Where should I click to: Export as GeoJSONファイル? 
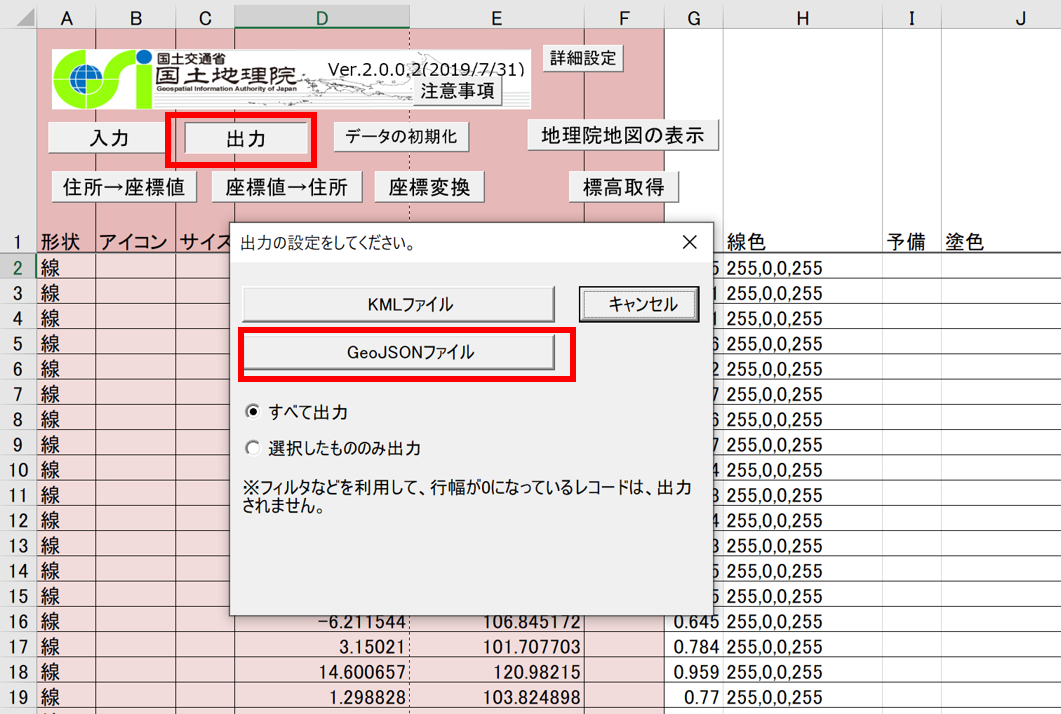click(x=399, y=353)
